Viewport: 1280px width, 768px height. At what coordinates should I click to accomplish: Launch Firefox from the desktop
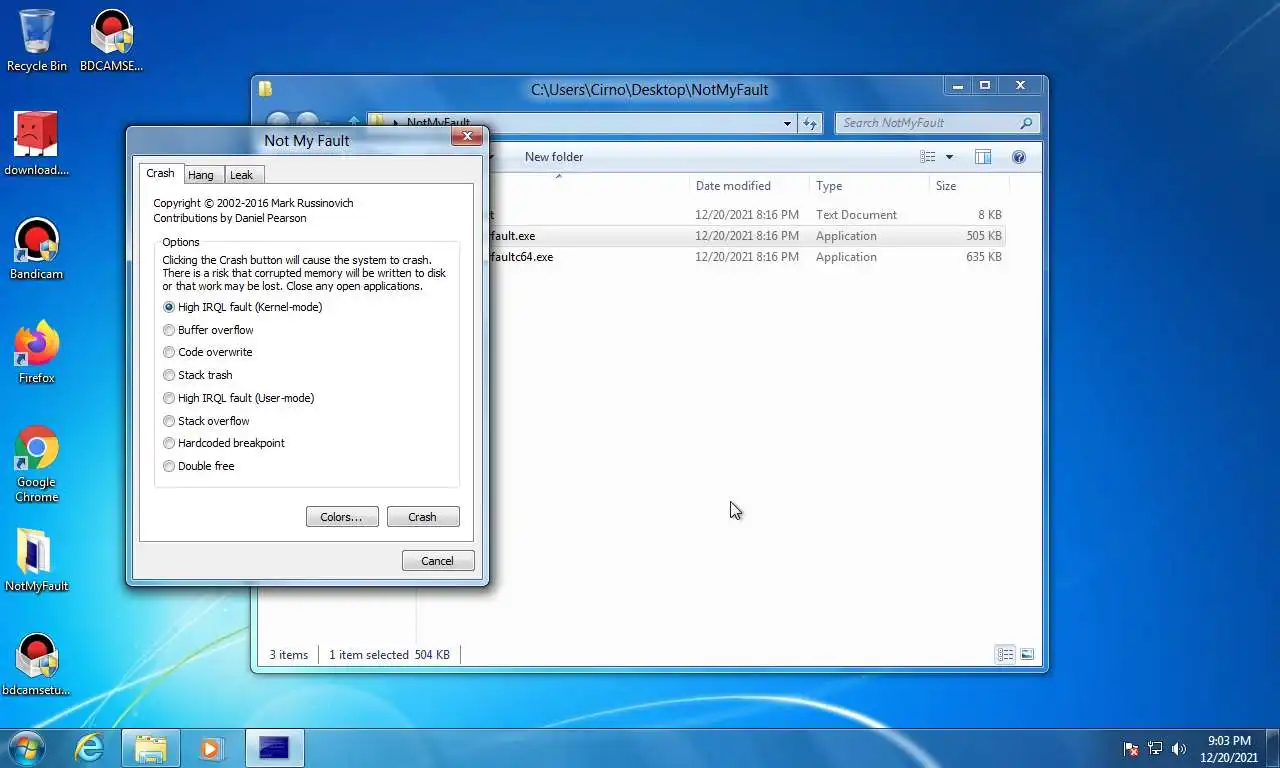37,352
